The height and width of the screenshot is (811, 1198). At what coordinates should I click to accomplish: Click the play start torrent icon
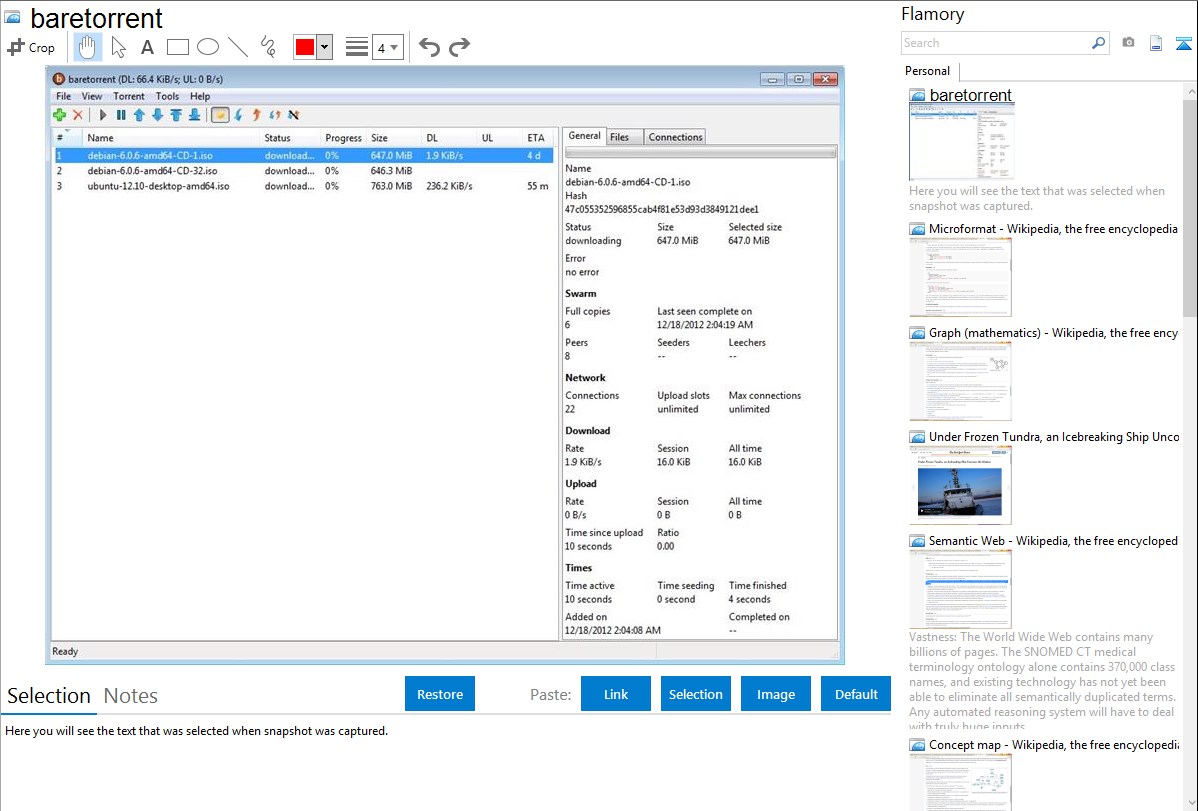point(102,115)
